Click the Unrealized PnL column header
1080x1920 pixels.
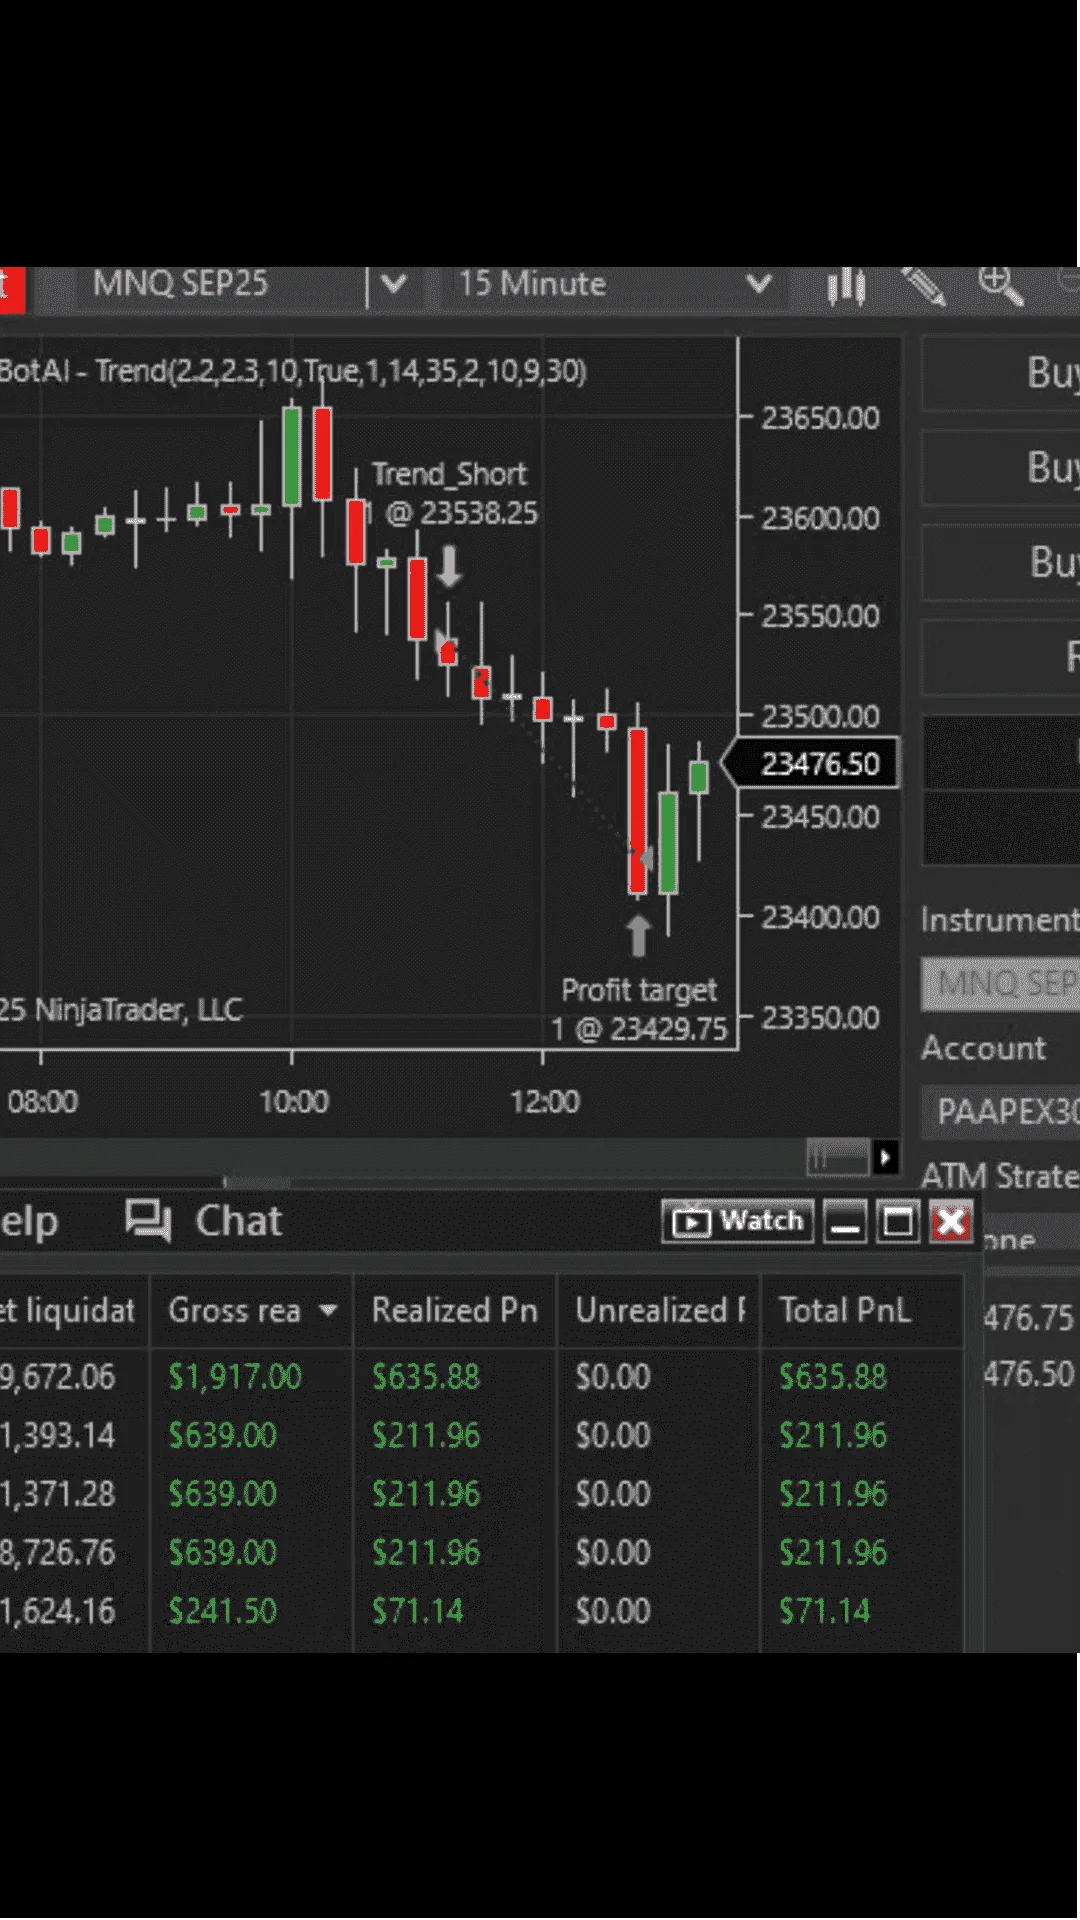[659, 1310]
